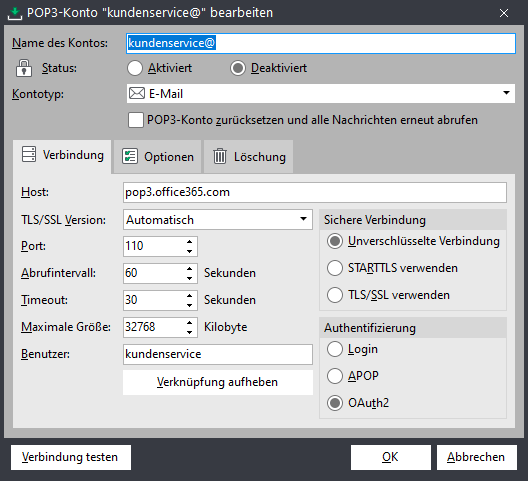Click the checklist icon on Optionen tab
The image size is (528, 481).
click(130, 156)
